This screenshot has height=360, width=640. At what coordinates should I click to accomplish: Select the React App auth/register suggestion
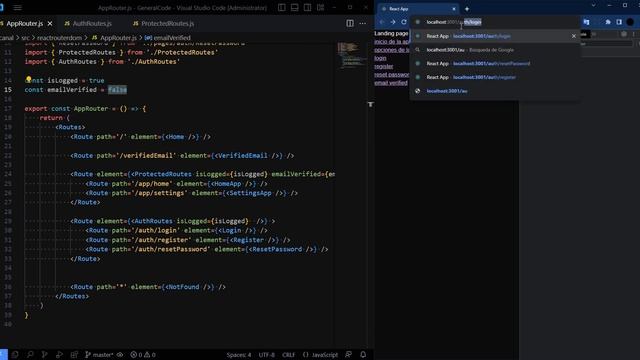[495, 77]
